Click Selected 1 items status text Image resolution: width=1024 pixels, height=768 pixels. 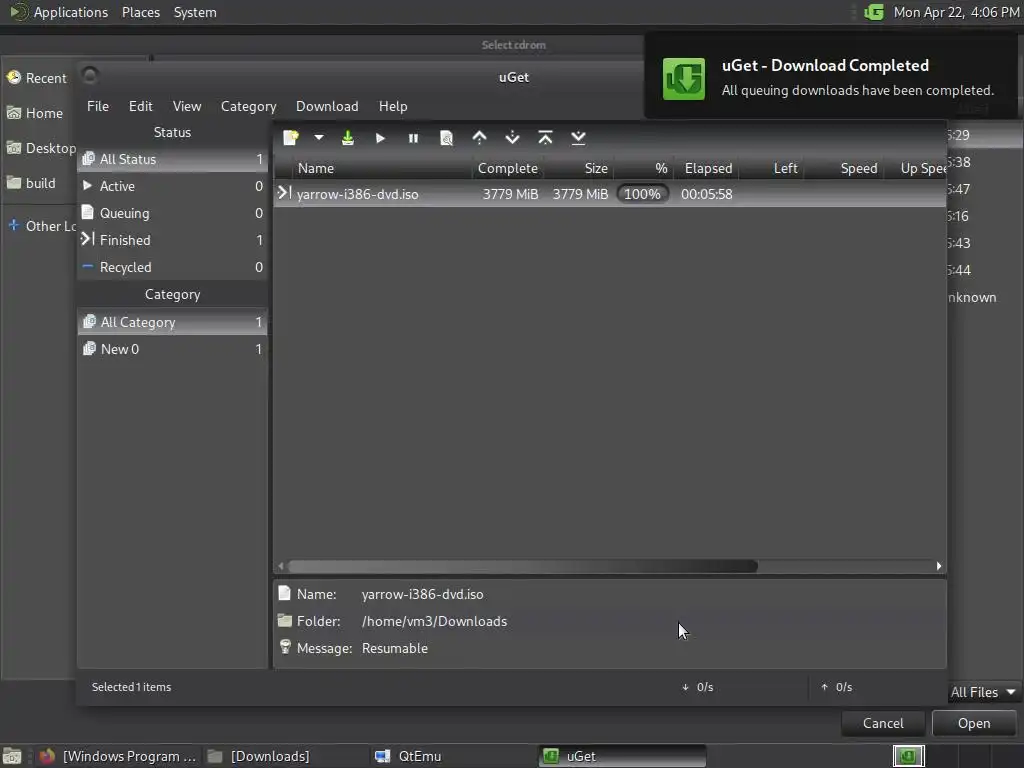131,687
